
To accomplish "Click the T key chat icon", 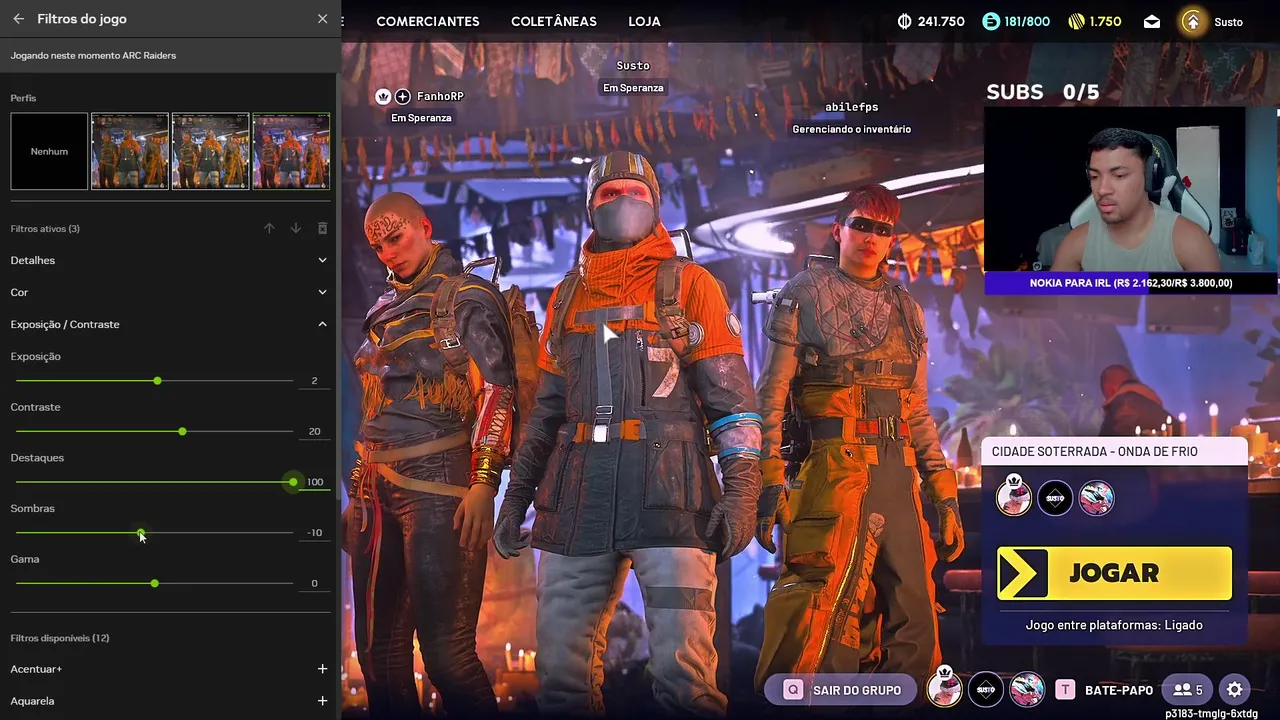I will pyautogui.click(x=1065, y=690).
